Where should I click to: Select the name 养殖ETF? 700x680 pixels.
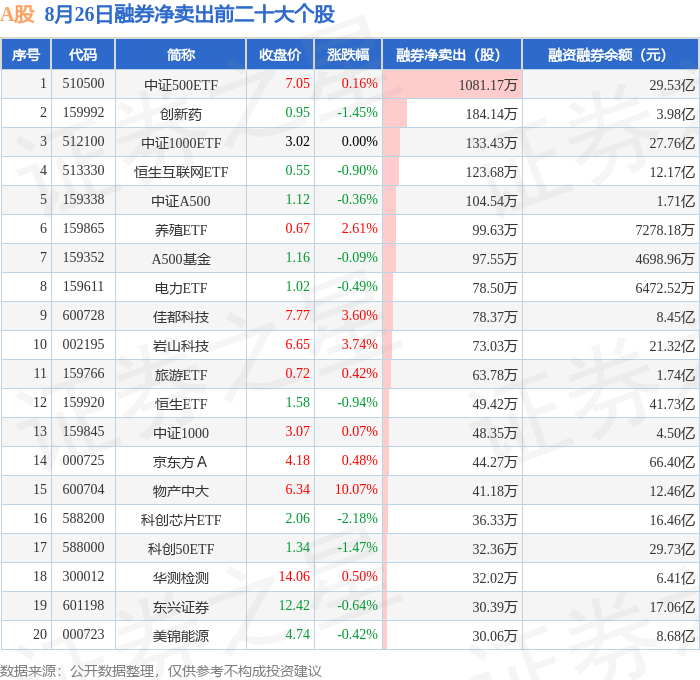[181, 230]
